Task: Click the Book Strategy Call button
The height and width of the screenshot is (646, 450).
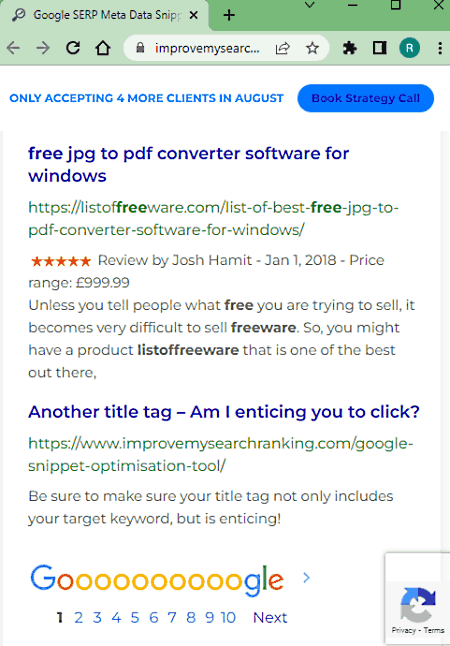Action: (366, 98)
